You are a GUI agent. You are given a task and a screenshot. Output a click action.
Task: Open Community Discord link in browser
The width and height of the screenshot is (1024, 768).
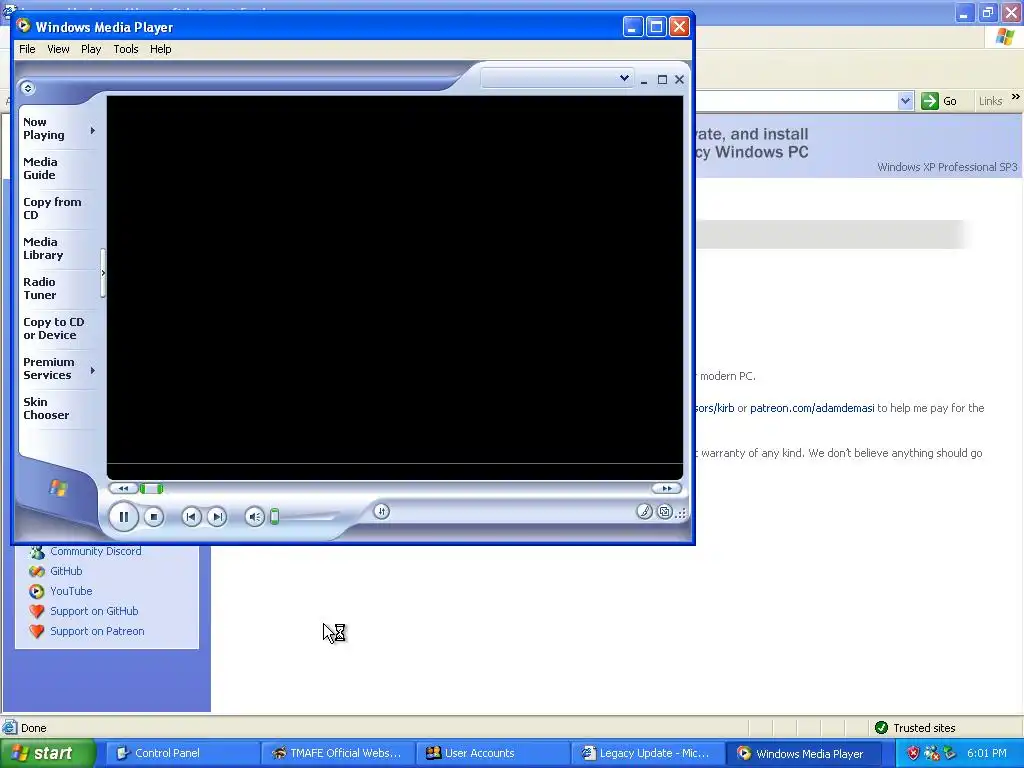pos(95,551)
